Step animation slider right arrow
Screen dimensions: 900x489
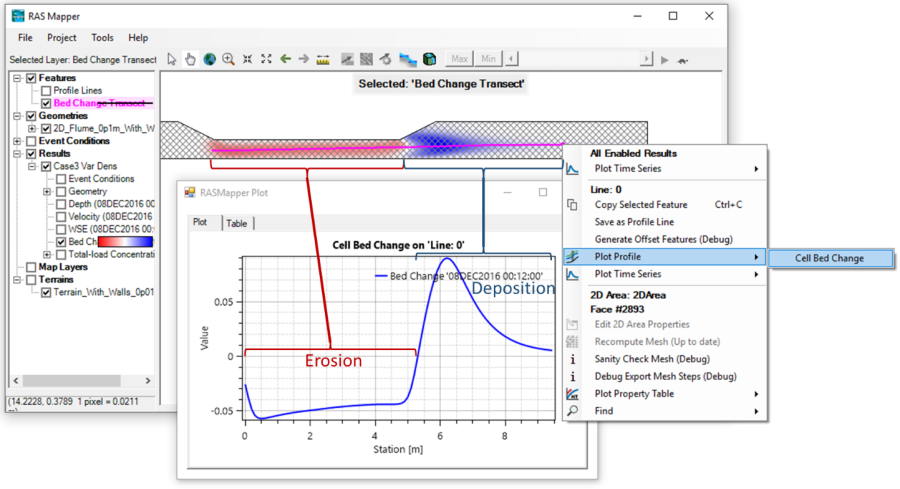[x=647, y=59]
